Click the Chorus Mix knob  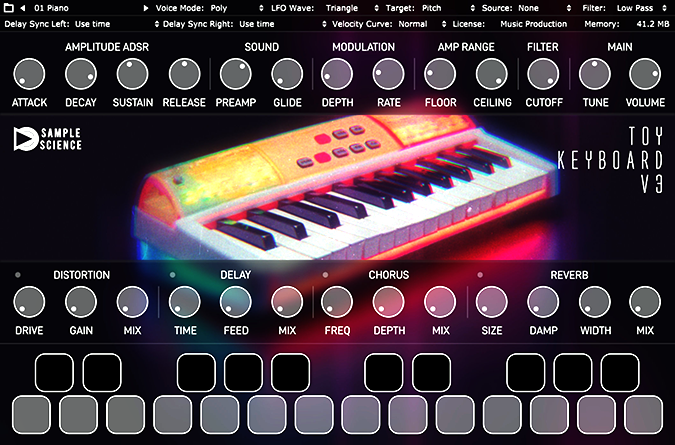click(440, 302)
